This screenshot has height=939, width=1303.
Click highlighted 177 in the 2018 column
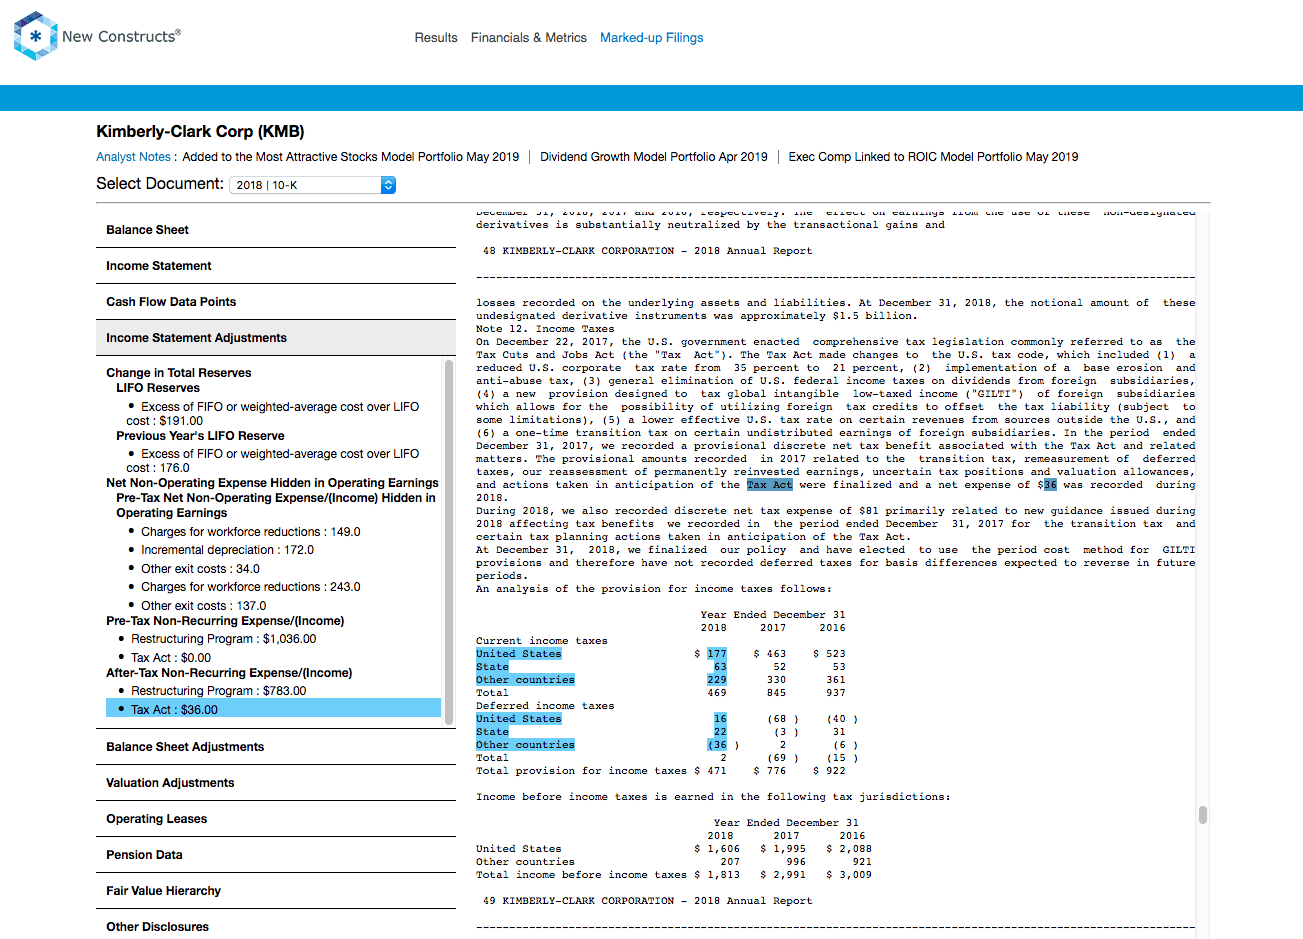tap(717, 654)
